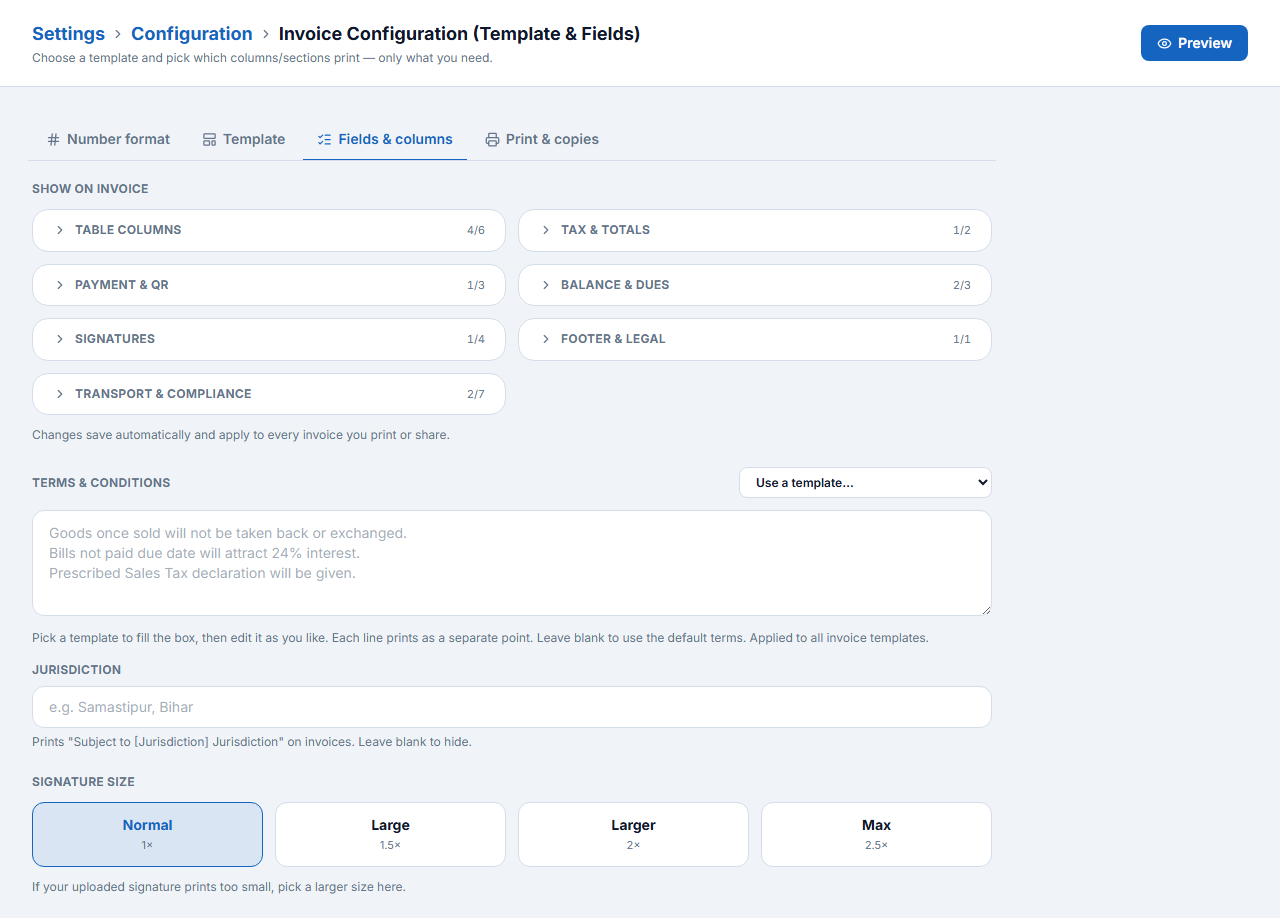Open the Number format tab

coord(109,139)
